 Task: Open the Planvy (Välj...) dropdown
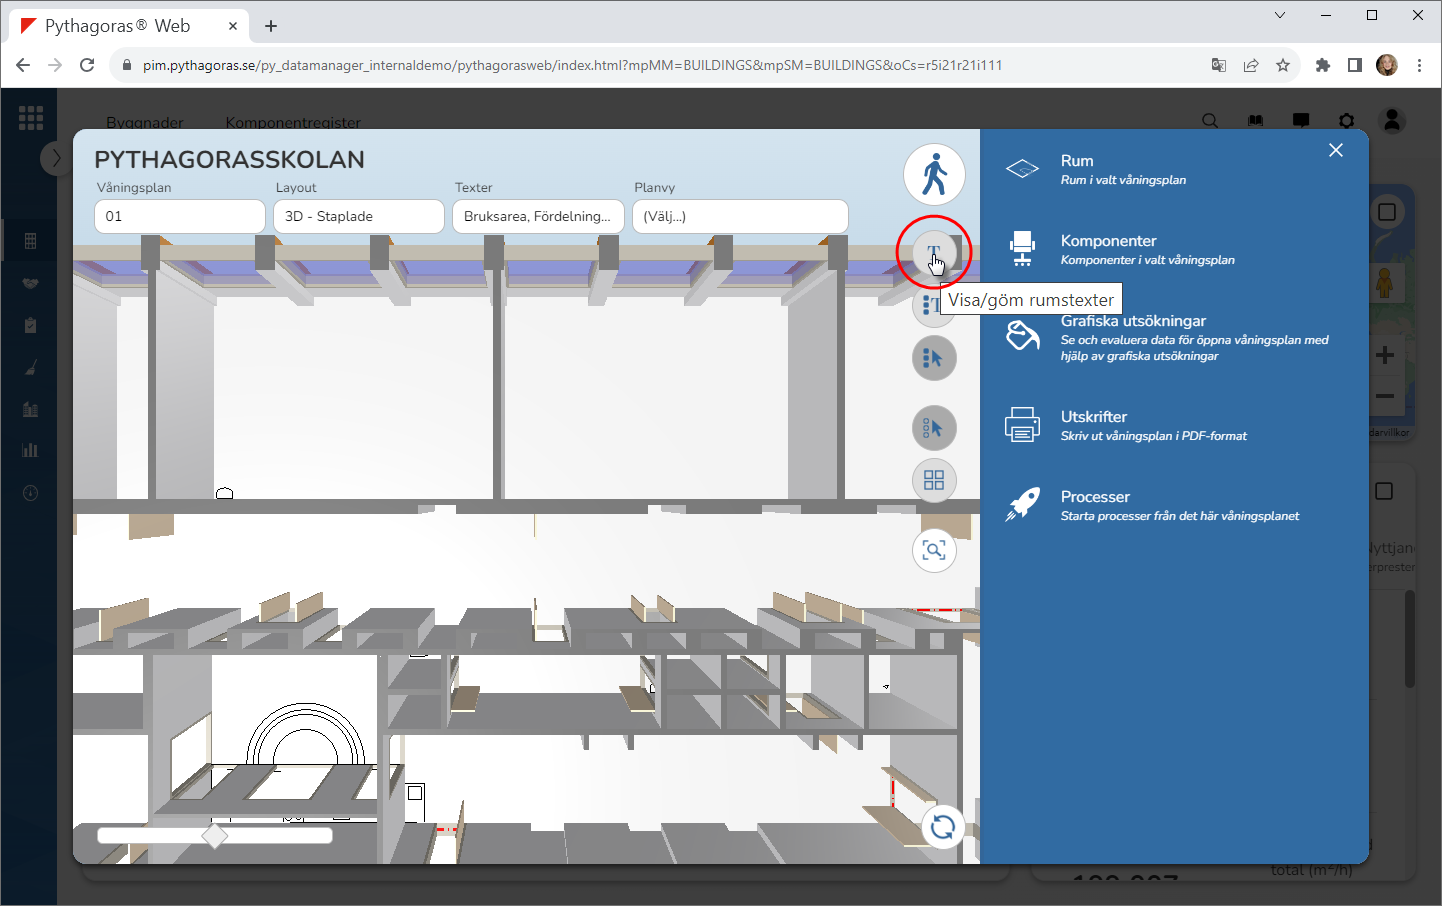[740, 216]
